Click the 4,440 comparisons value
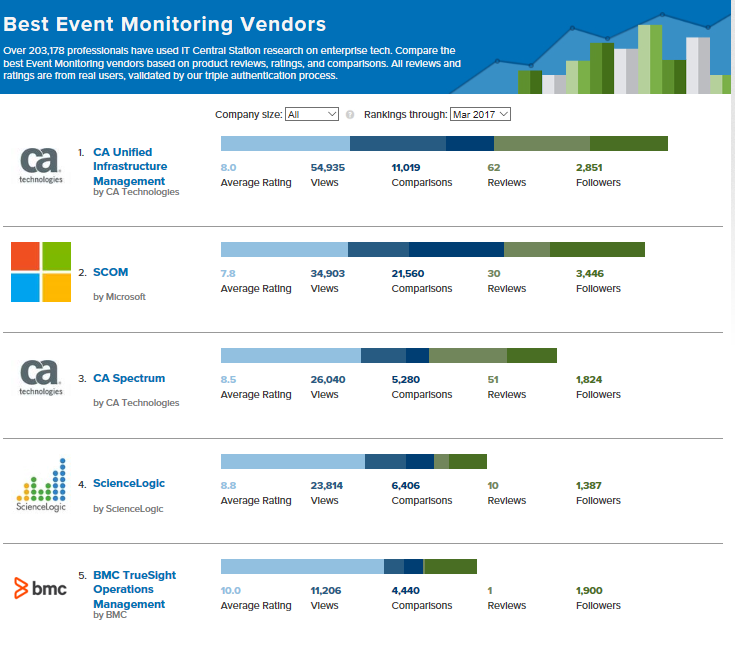735x648 pixels. (406, 590)
